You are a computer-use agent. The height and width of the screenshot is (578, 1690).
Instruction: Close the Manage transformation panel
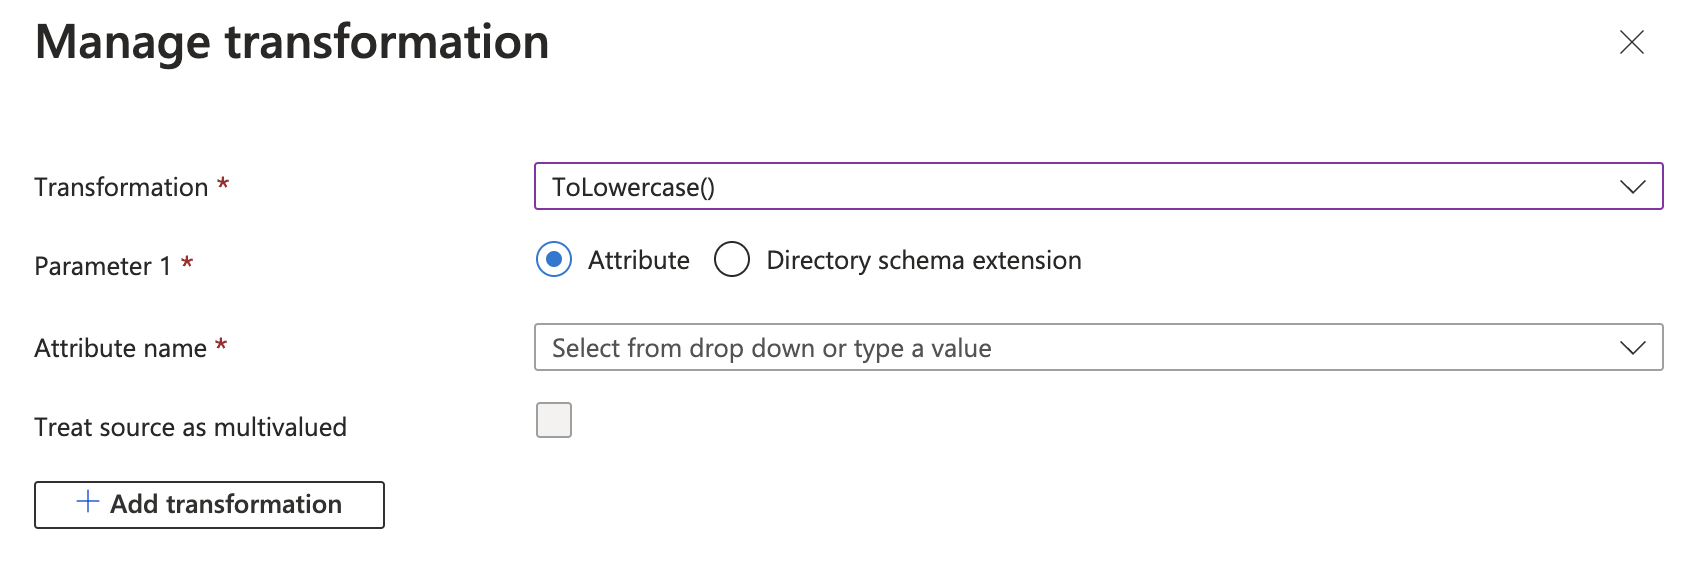click(x=1631, y=42)
